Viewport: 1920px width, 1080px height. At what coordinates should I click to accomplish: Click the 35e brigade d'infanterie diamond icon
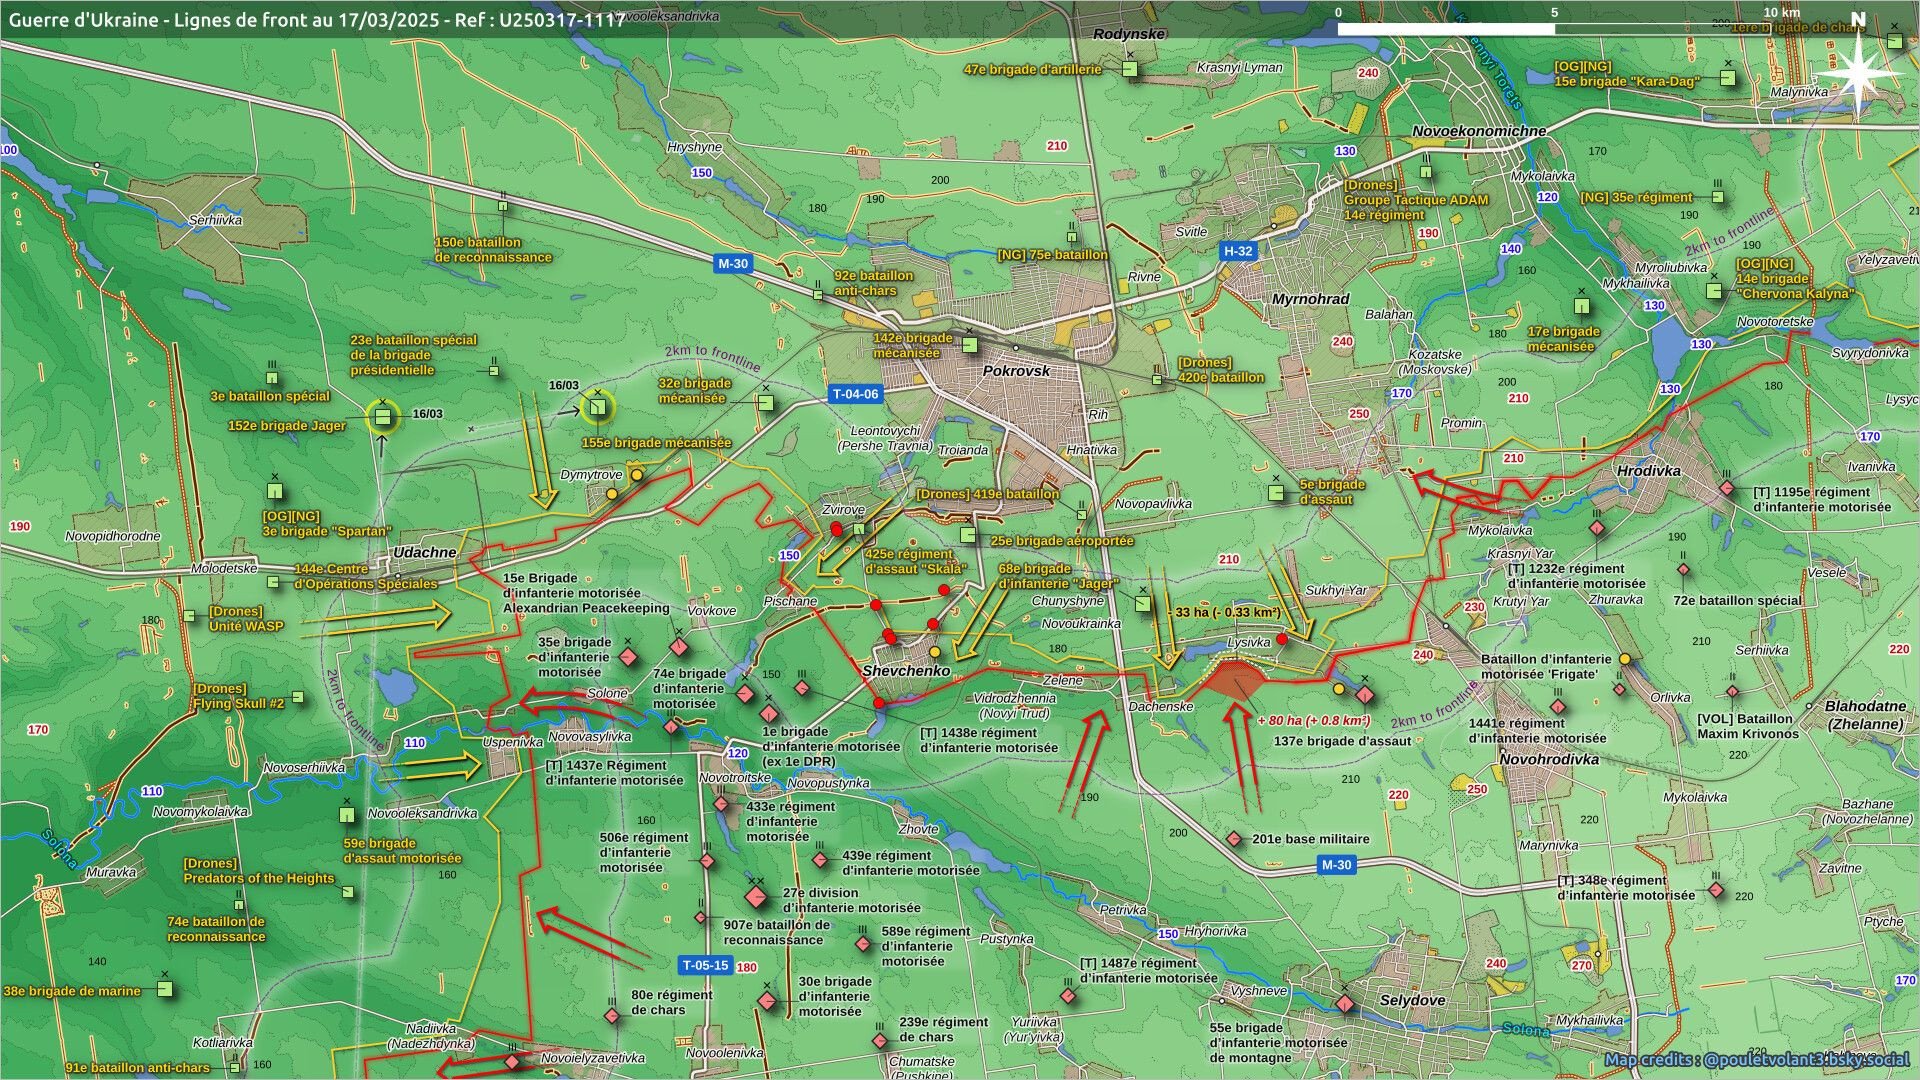628,657
